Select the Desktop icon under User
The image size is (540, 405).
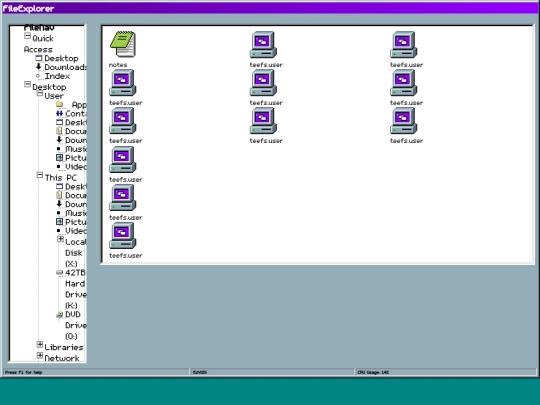[59, 122]
